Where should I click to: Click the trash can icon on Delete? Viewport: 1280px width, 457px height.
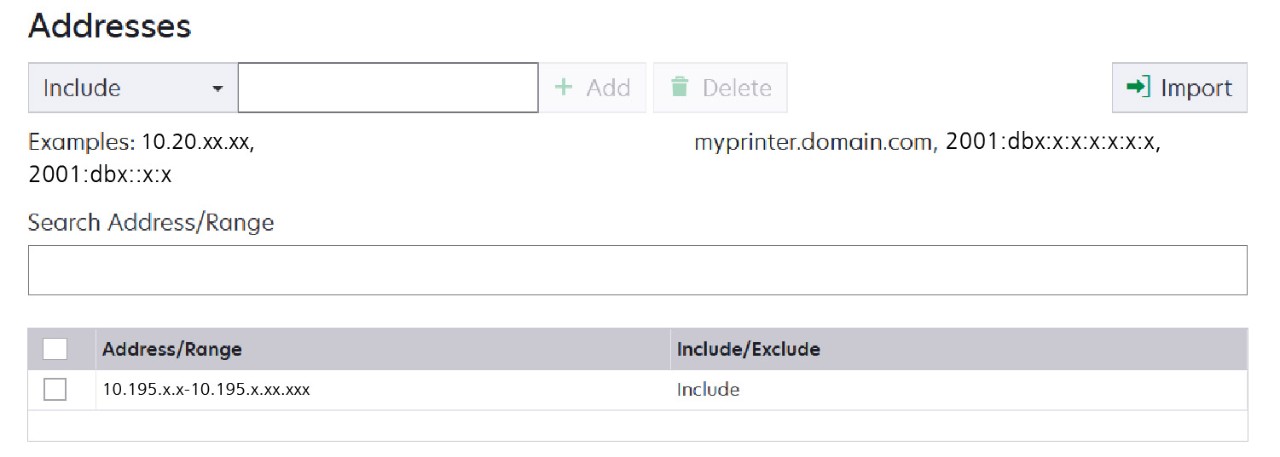[680, 88]
